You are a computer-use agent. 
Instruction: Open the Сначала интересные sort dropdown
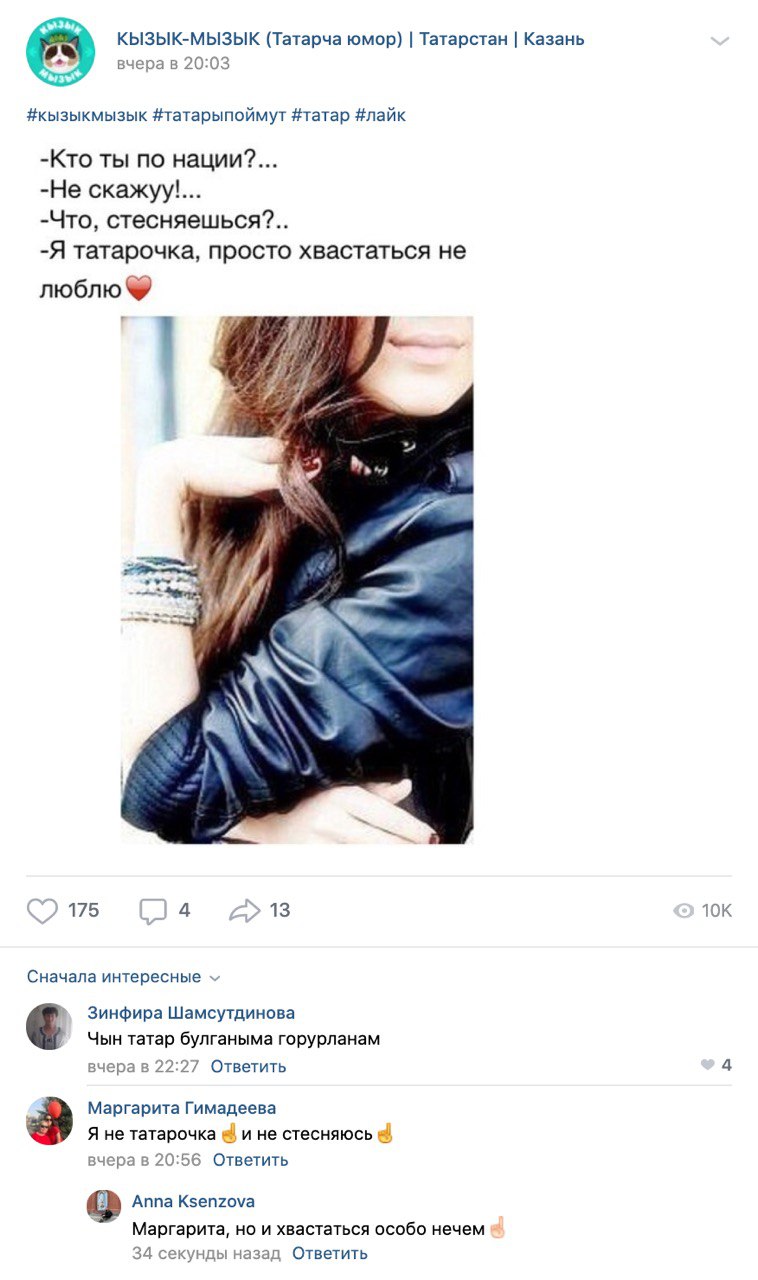pos(124,977)
